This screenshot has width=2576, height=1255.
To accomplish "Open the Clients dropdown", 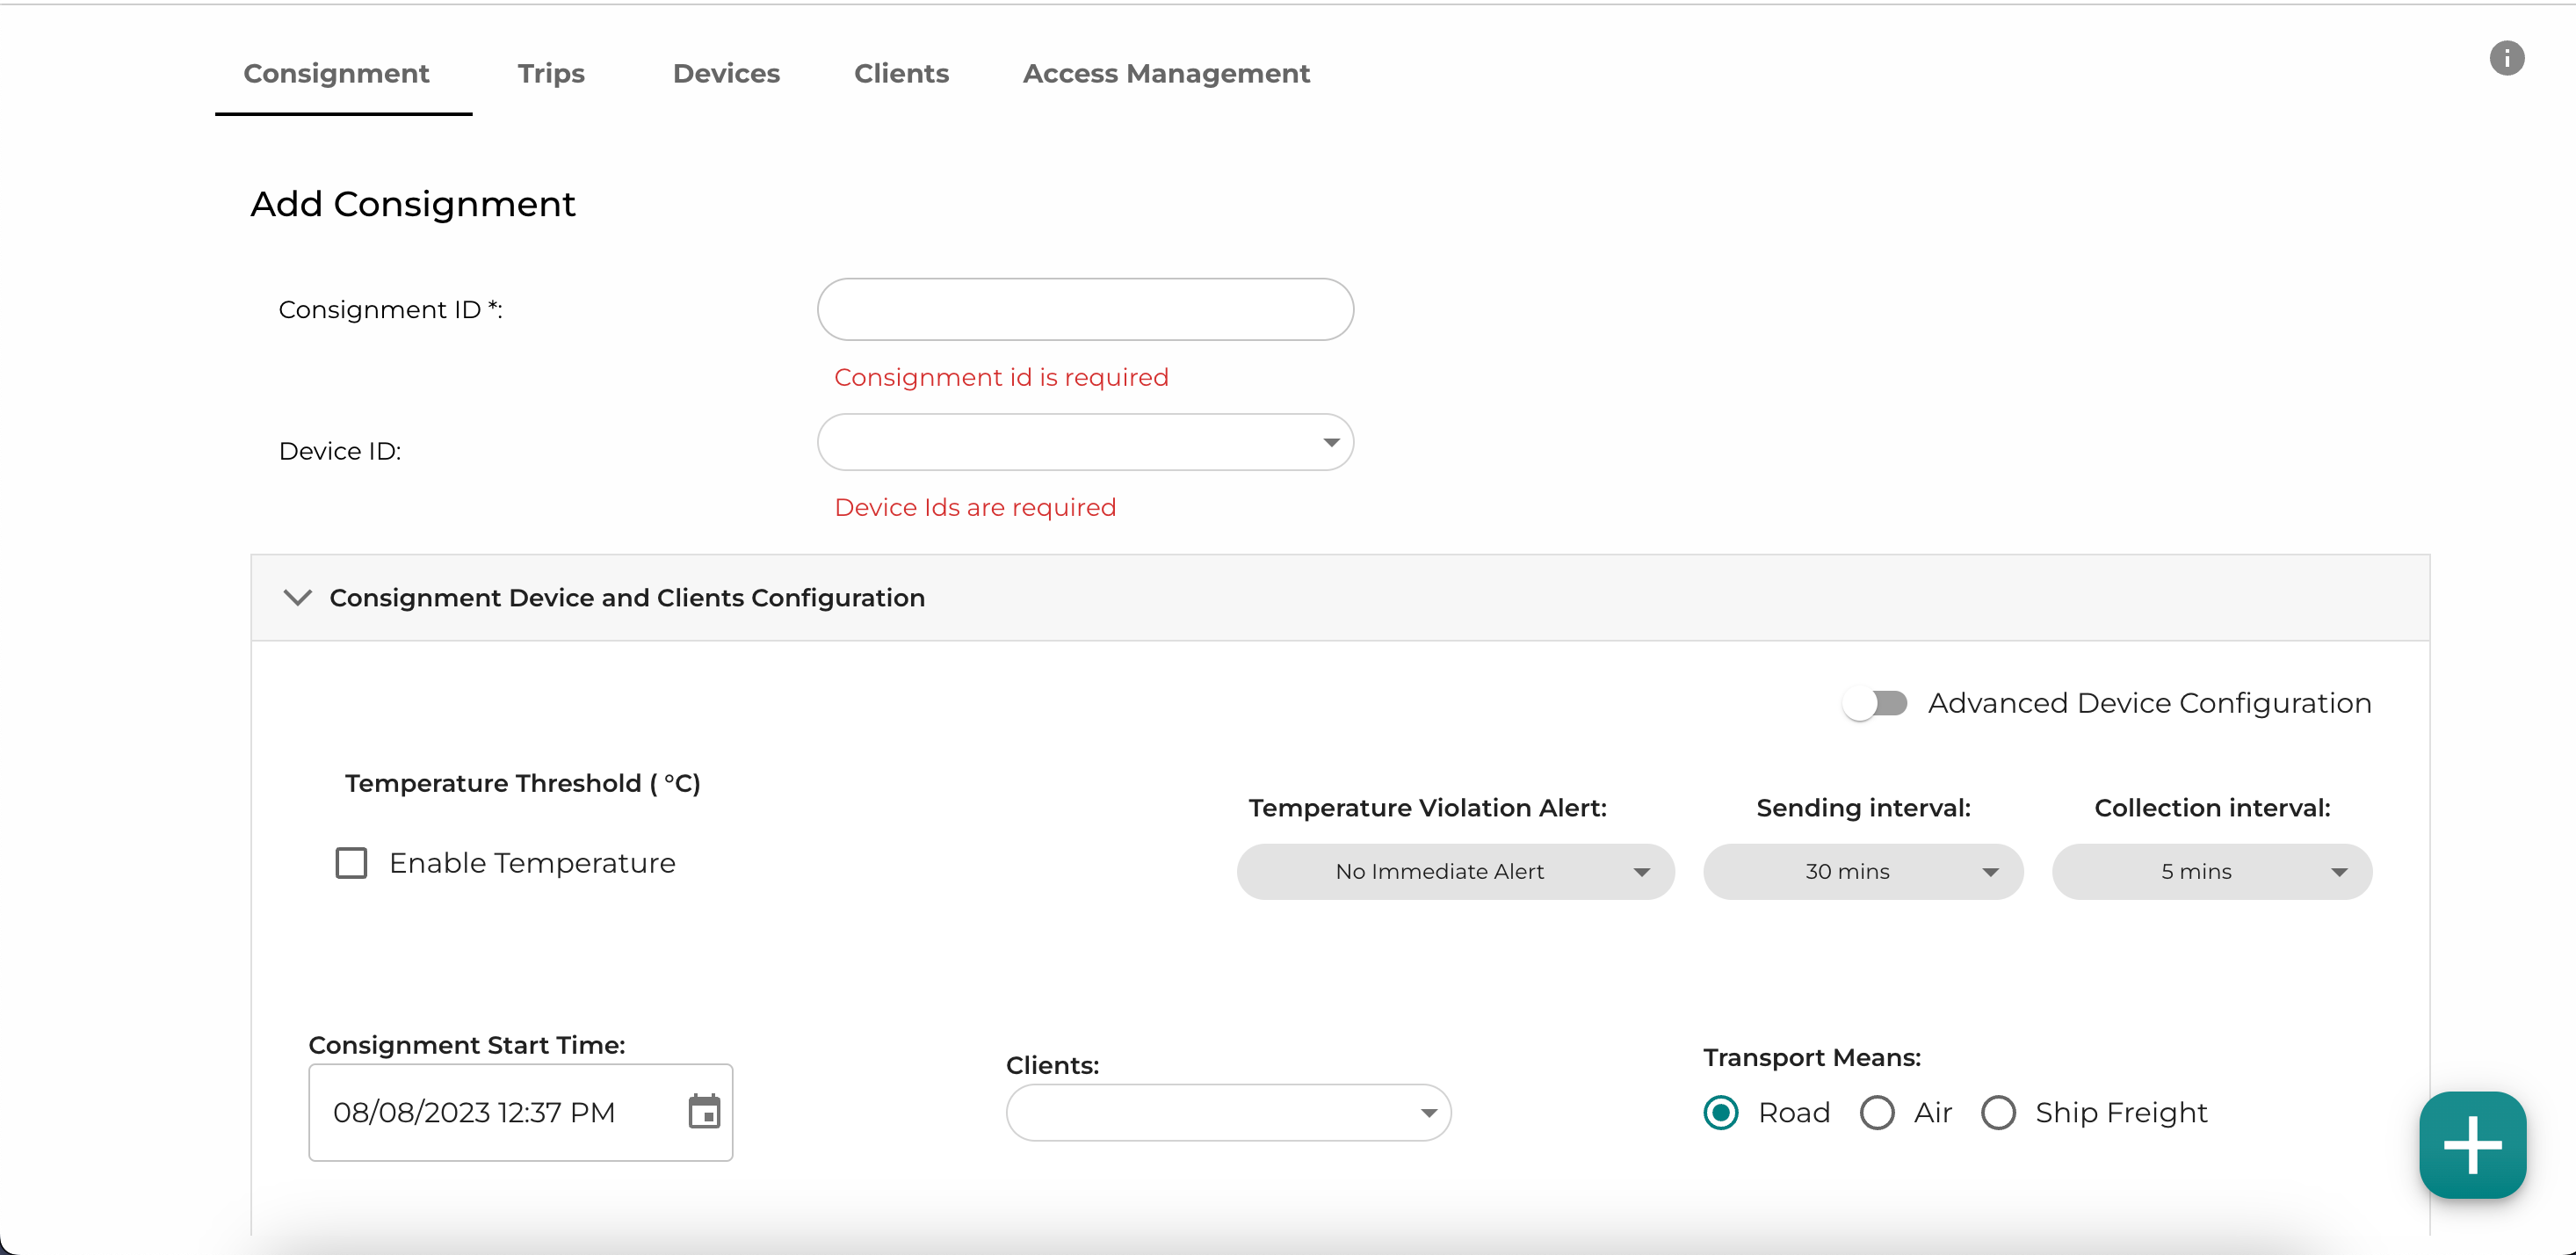I will pyautogui.click(x=1226, y=1112).
